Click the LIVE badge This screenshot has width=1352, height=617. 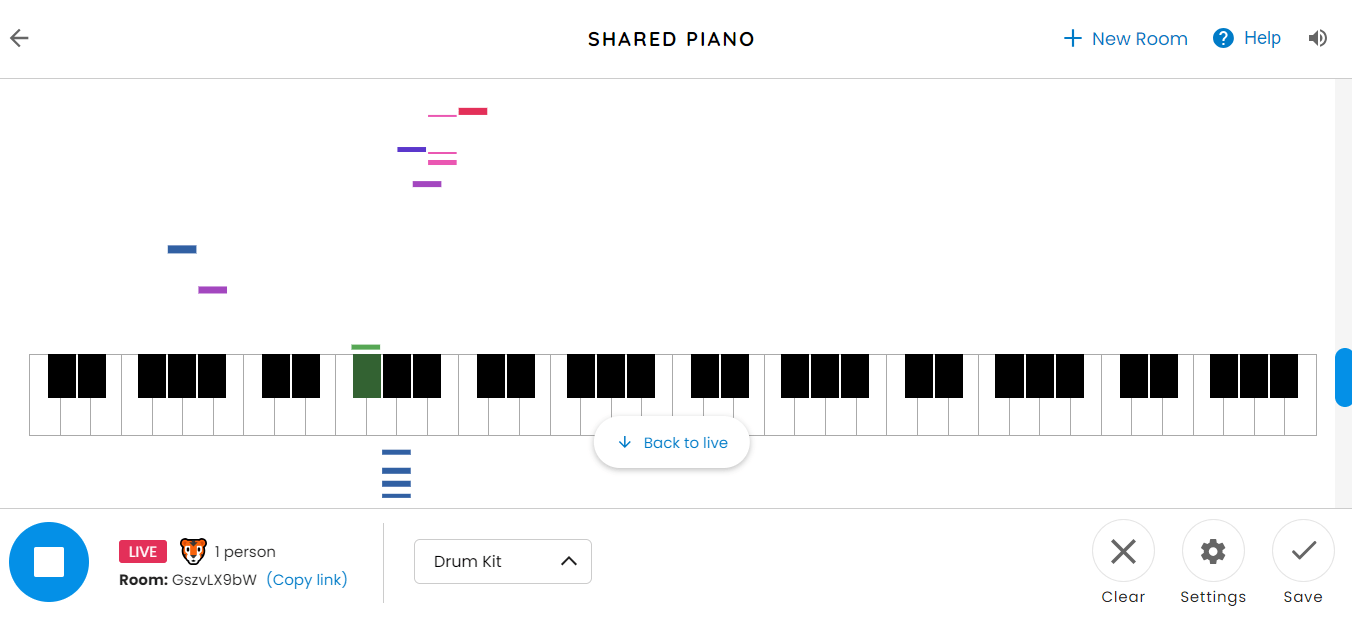[142, 551]
